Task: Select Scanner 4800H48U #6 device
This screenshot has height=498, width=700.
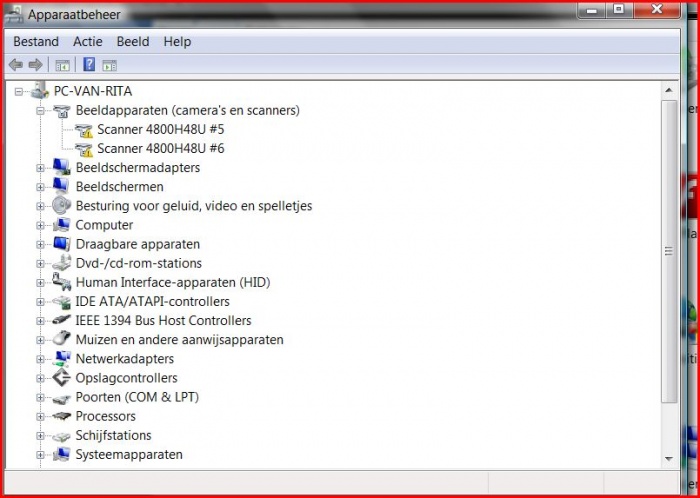Action: [x=161, y=149]
